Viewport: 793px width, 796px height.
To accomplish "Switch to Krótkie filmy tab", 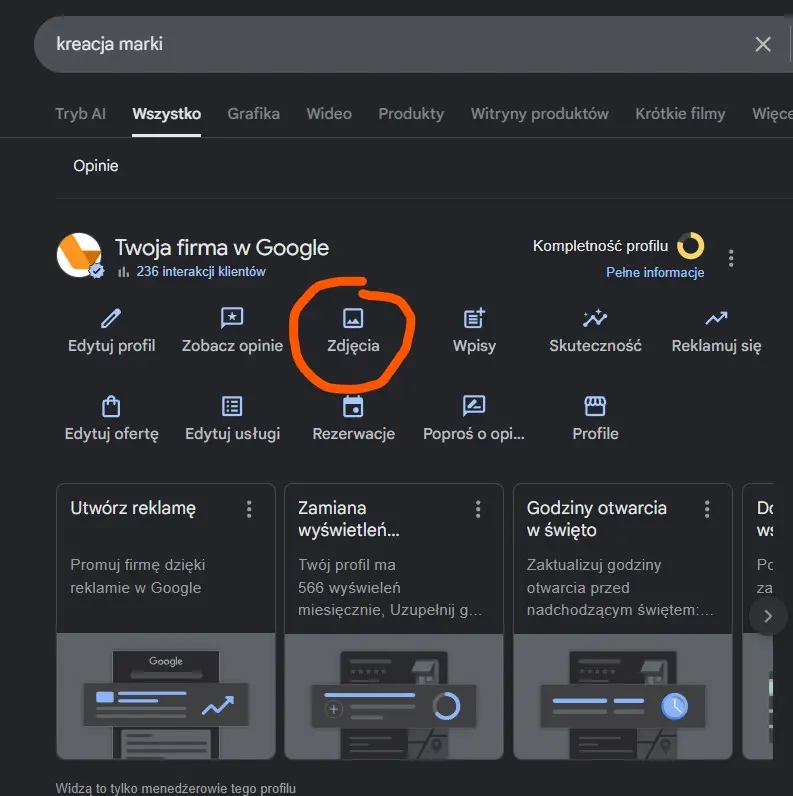I will [x=680, y=114].
